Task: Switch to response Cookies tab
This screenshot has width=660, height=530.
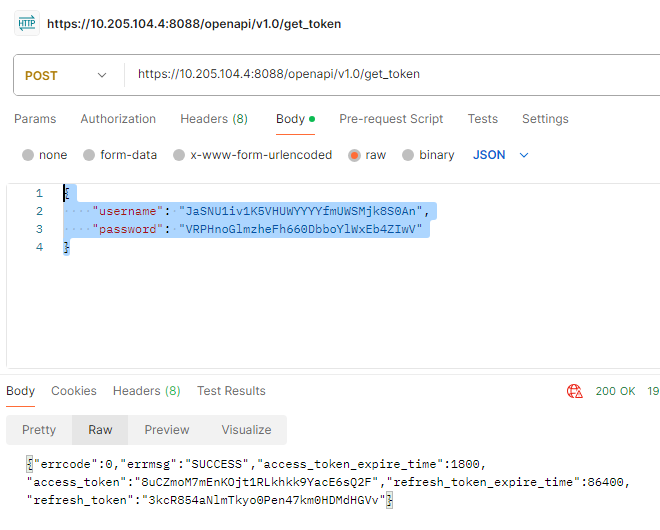Action: [74, 391]
